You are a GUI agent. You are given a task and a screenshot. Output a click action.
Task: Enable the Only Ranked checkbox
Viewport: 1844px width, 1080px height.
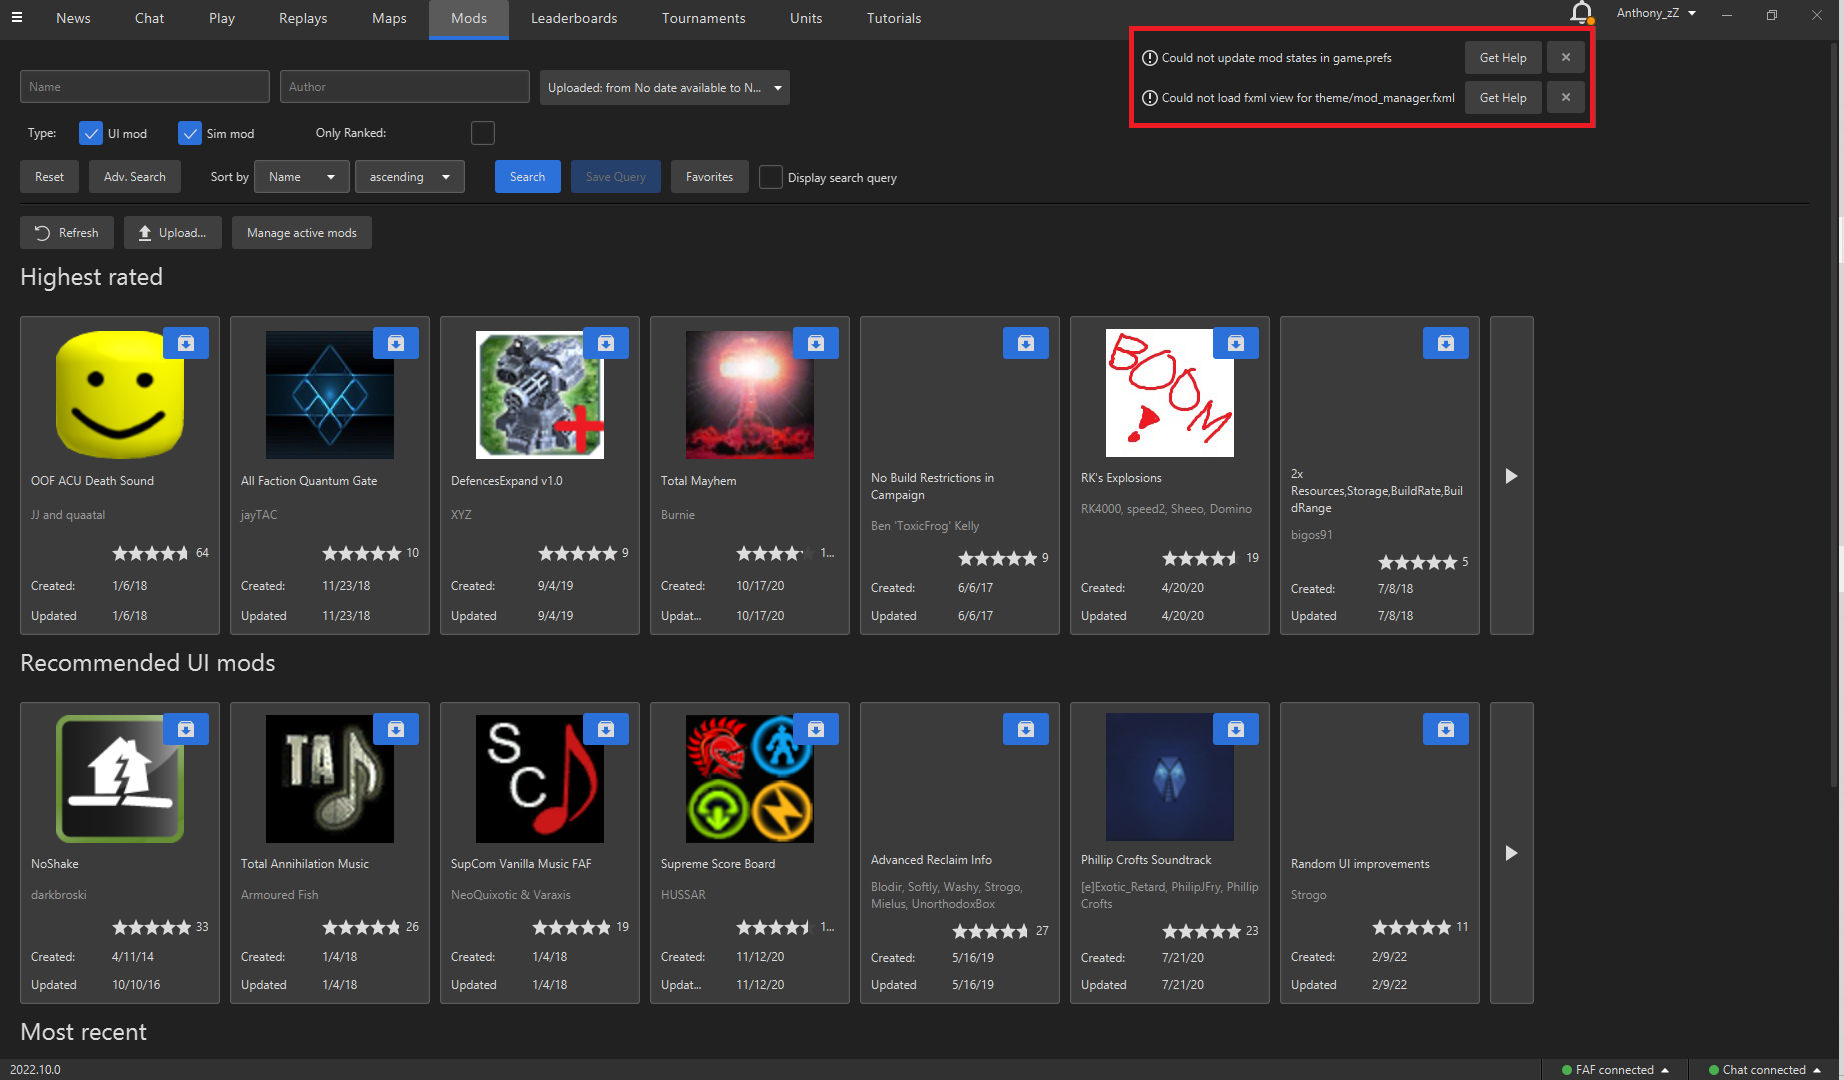point(483,133)
